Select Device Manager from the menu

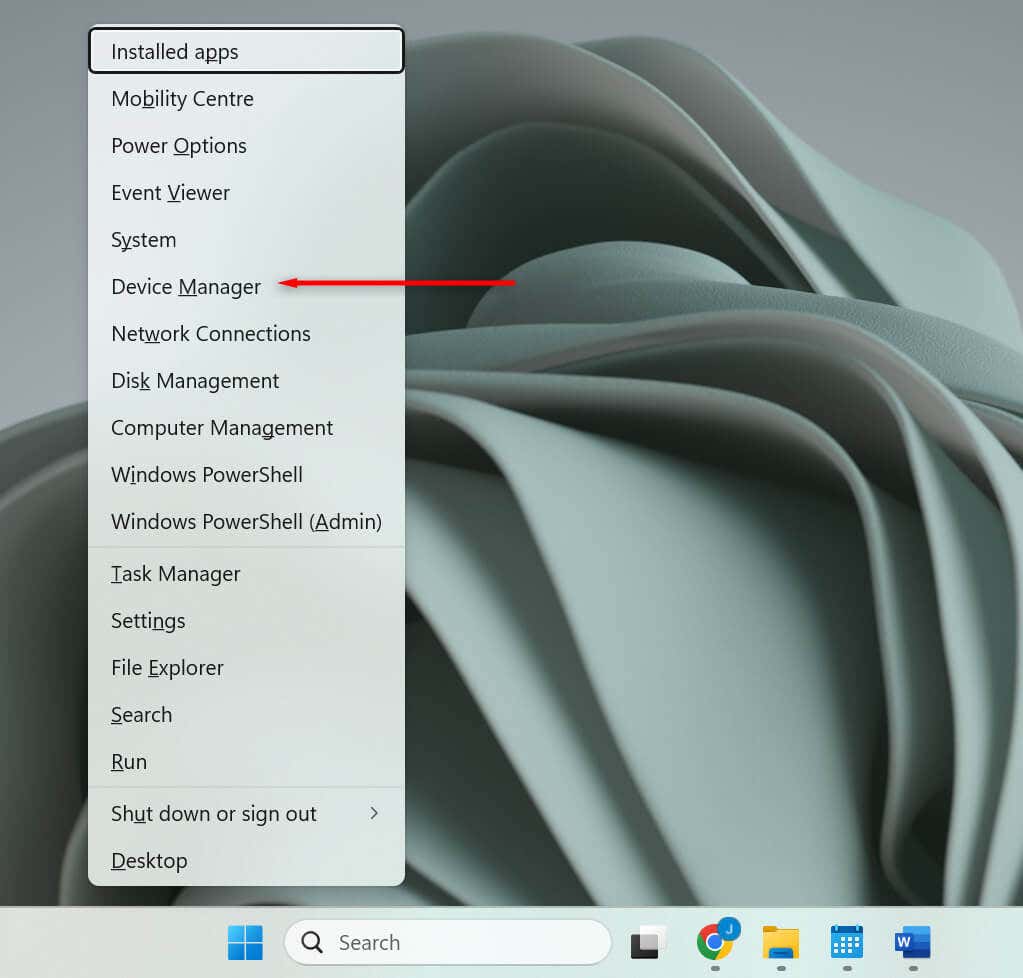click(186, 287)
